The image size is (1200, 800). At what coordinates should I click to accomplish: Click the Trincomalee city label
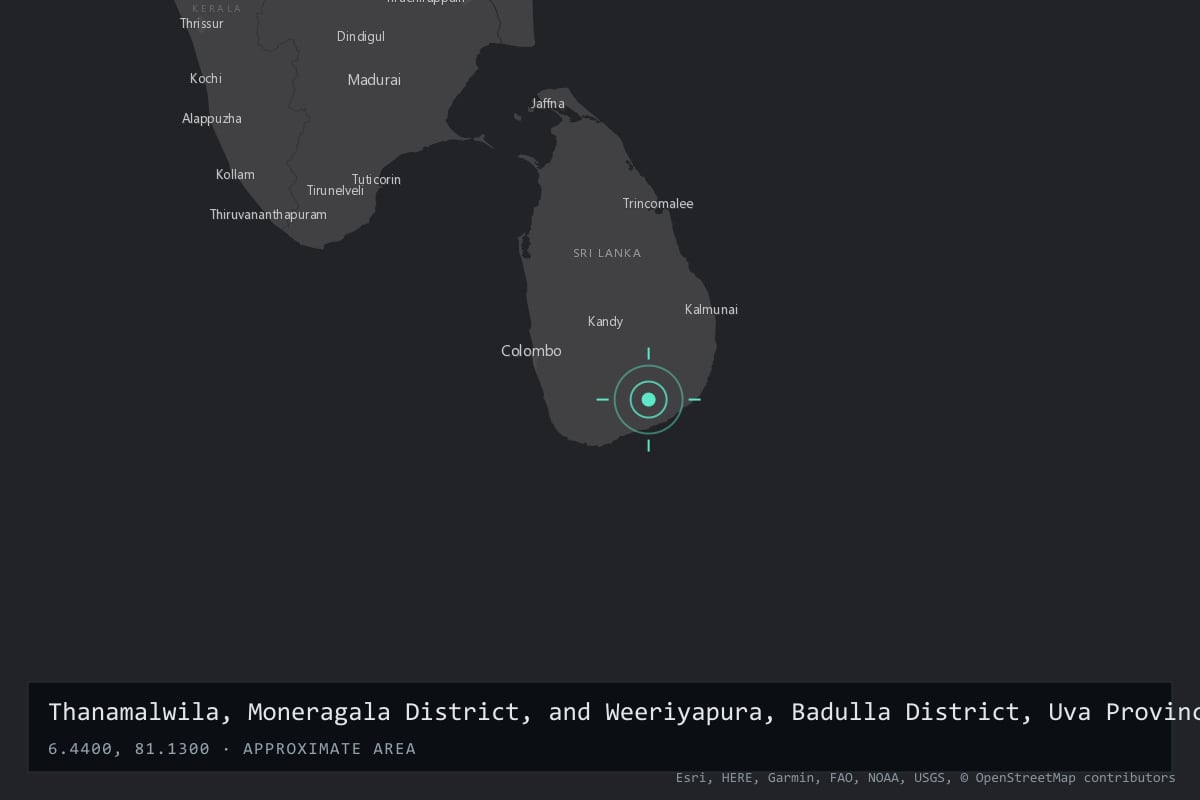point(658,203)
